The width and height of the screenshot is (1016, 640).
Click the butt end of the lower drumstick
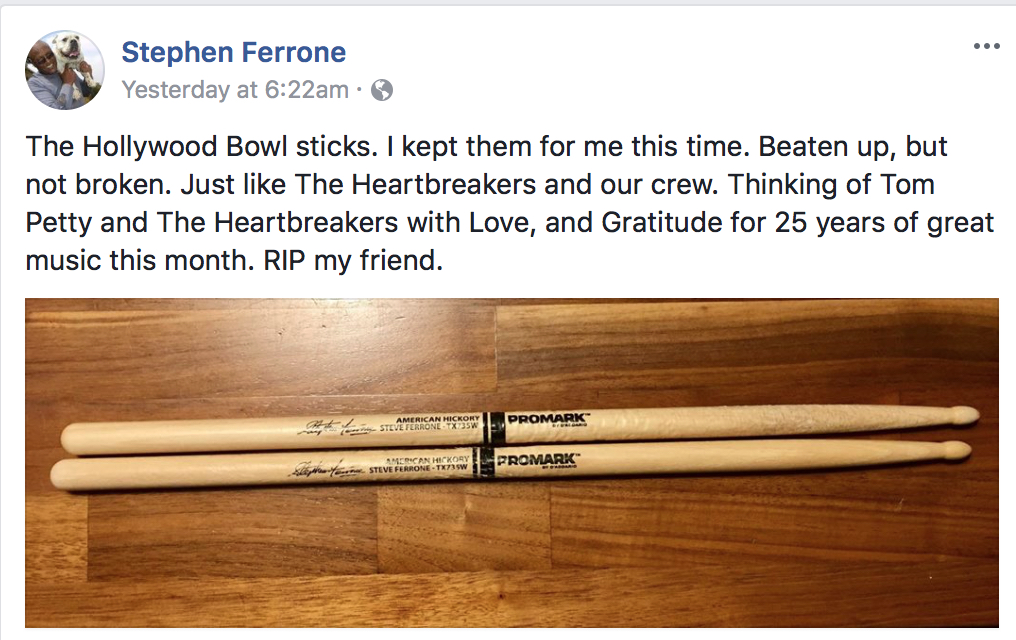click(x=62, y=475)
